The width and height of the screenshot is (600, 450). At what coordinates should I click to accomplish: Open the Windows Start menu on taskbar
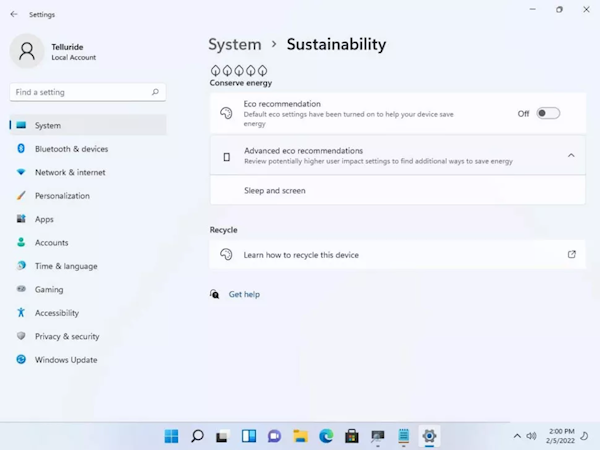point(171,436)
